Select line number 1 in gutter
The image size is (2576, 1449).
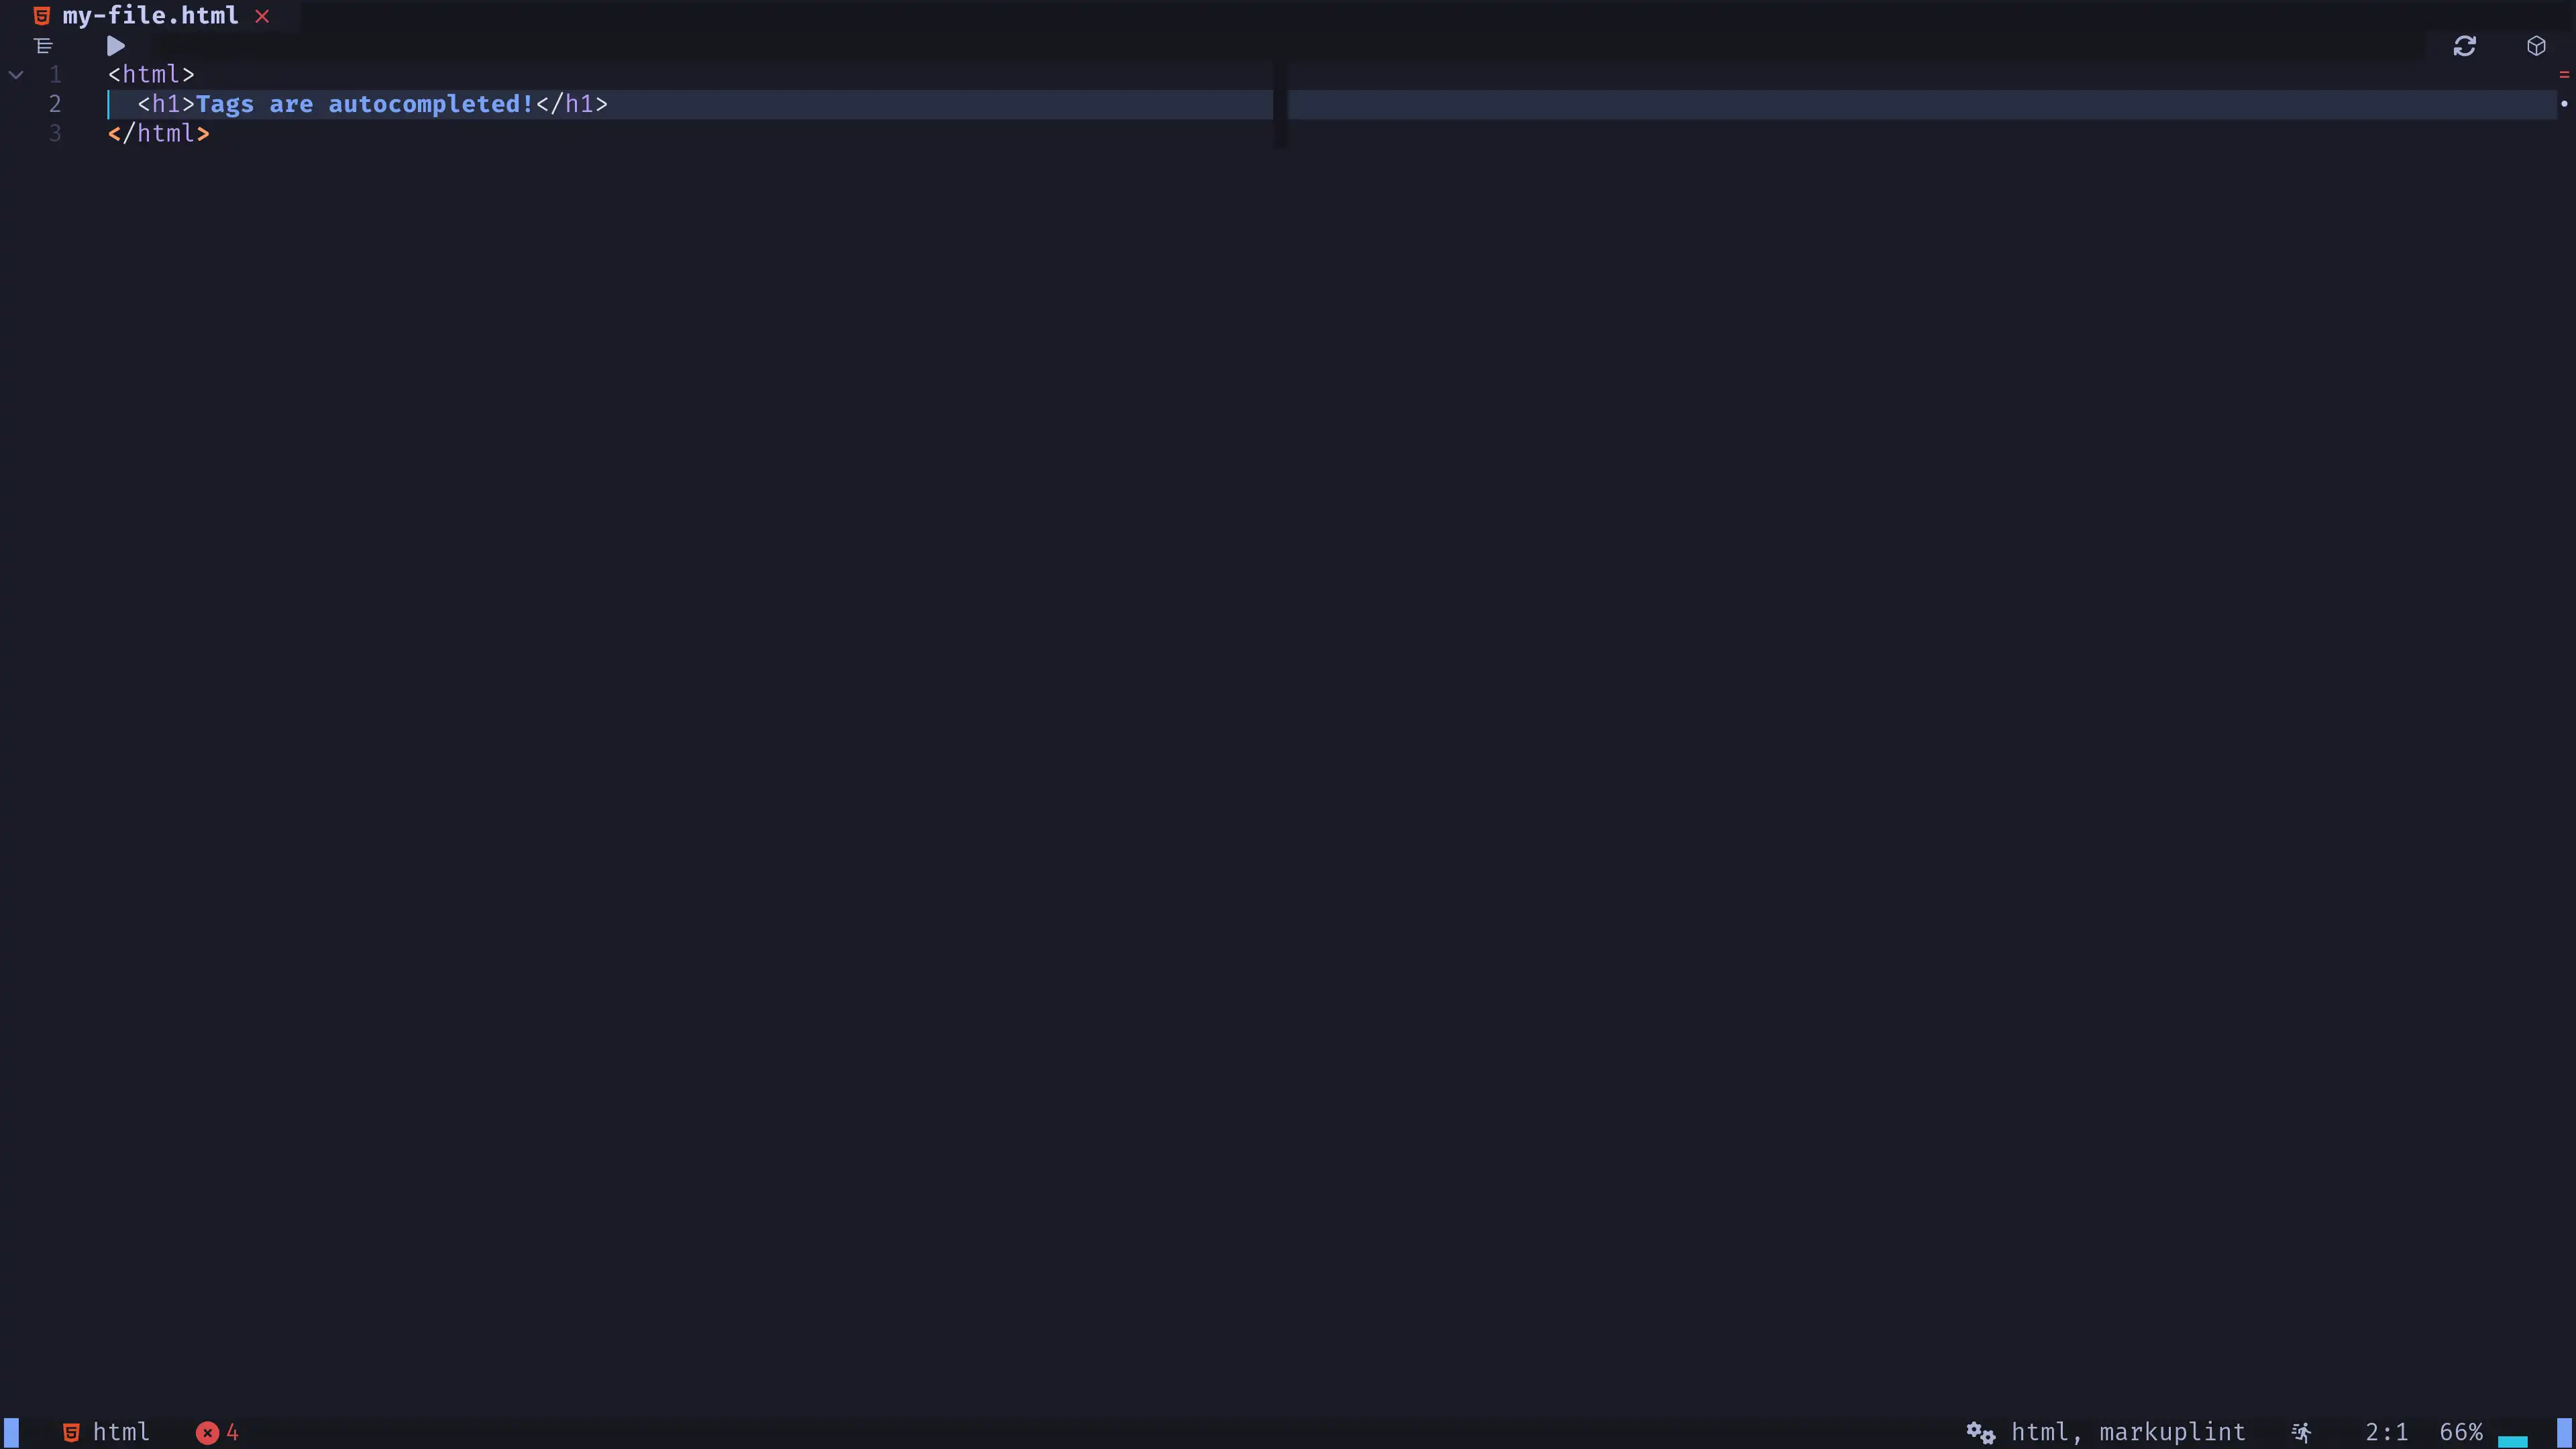pos(56,75)
